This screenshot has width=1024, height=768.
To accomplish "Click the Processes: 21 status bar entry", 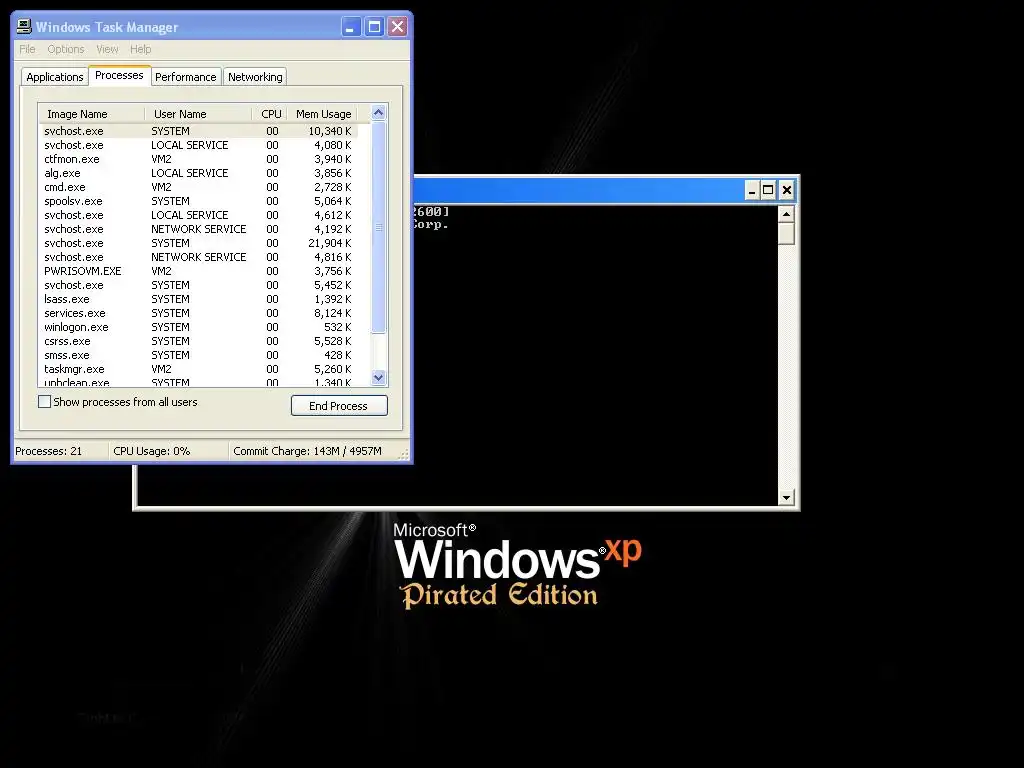I will pyautogui.click(x=60, y=451).
